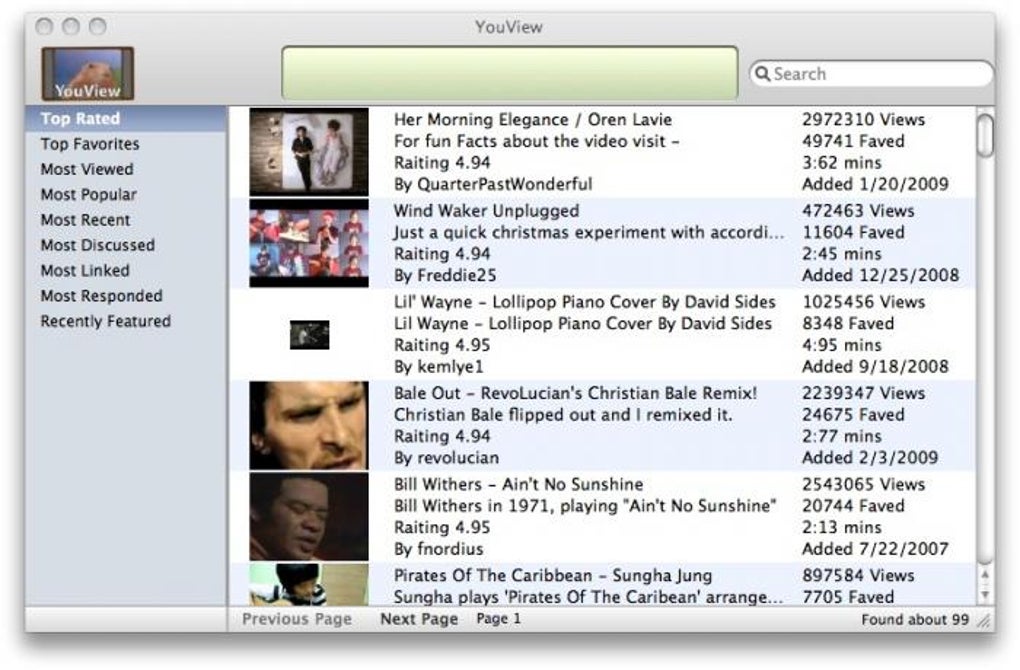This screenshot has width=1020, height=670.
Task: Show Most Discussed videos
Action: pos(98,245)
